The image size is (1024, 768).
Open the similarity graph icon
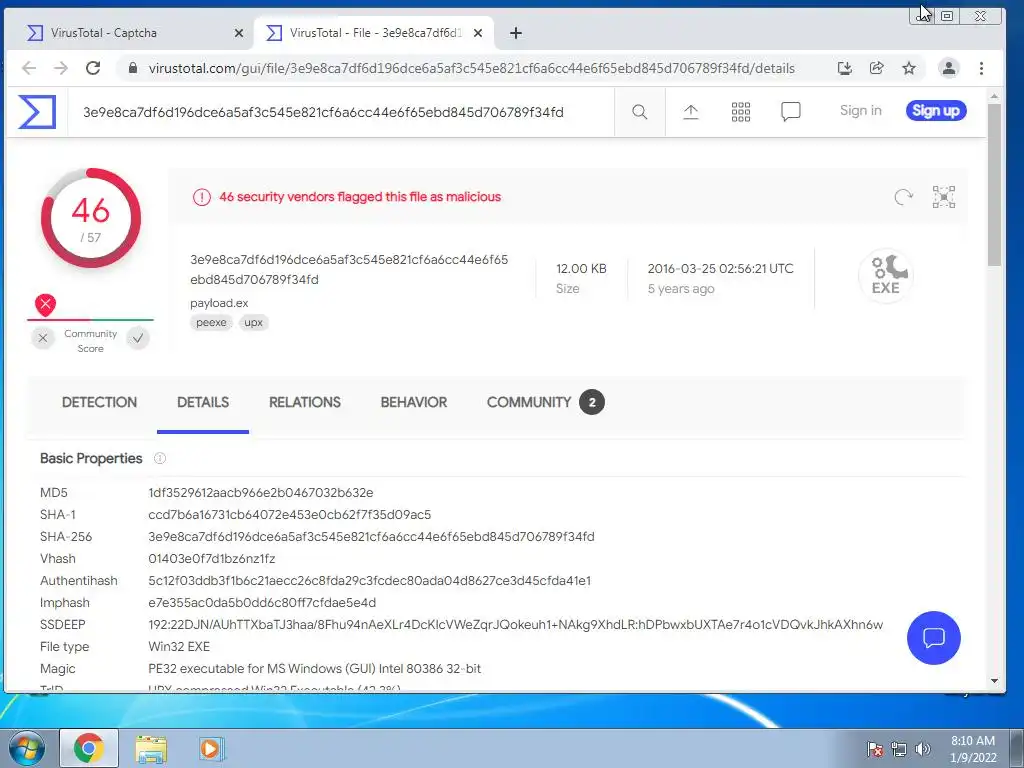click(944, 197)
